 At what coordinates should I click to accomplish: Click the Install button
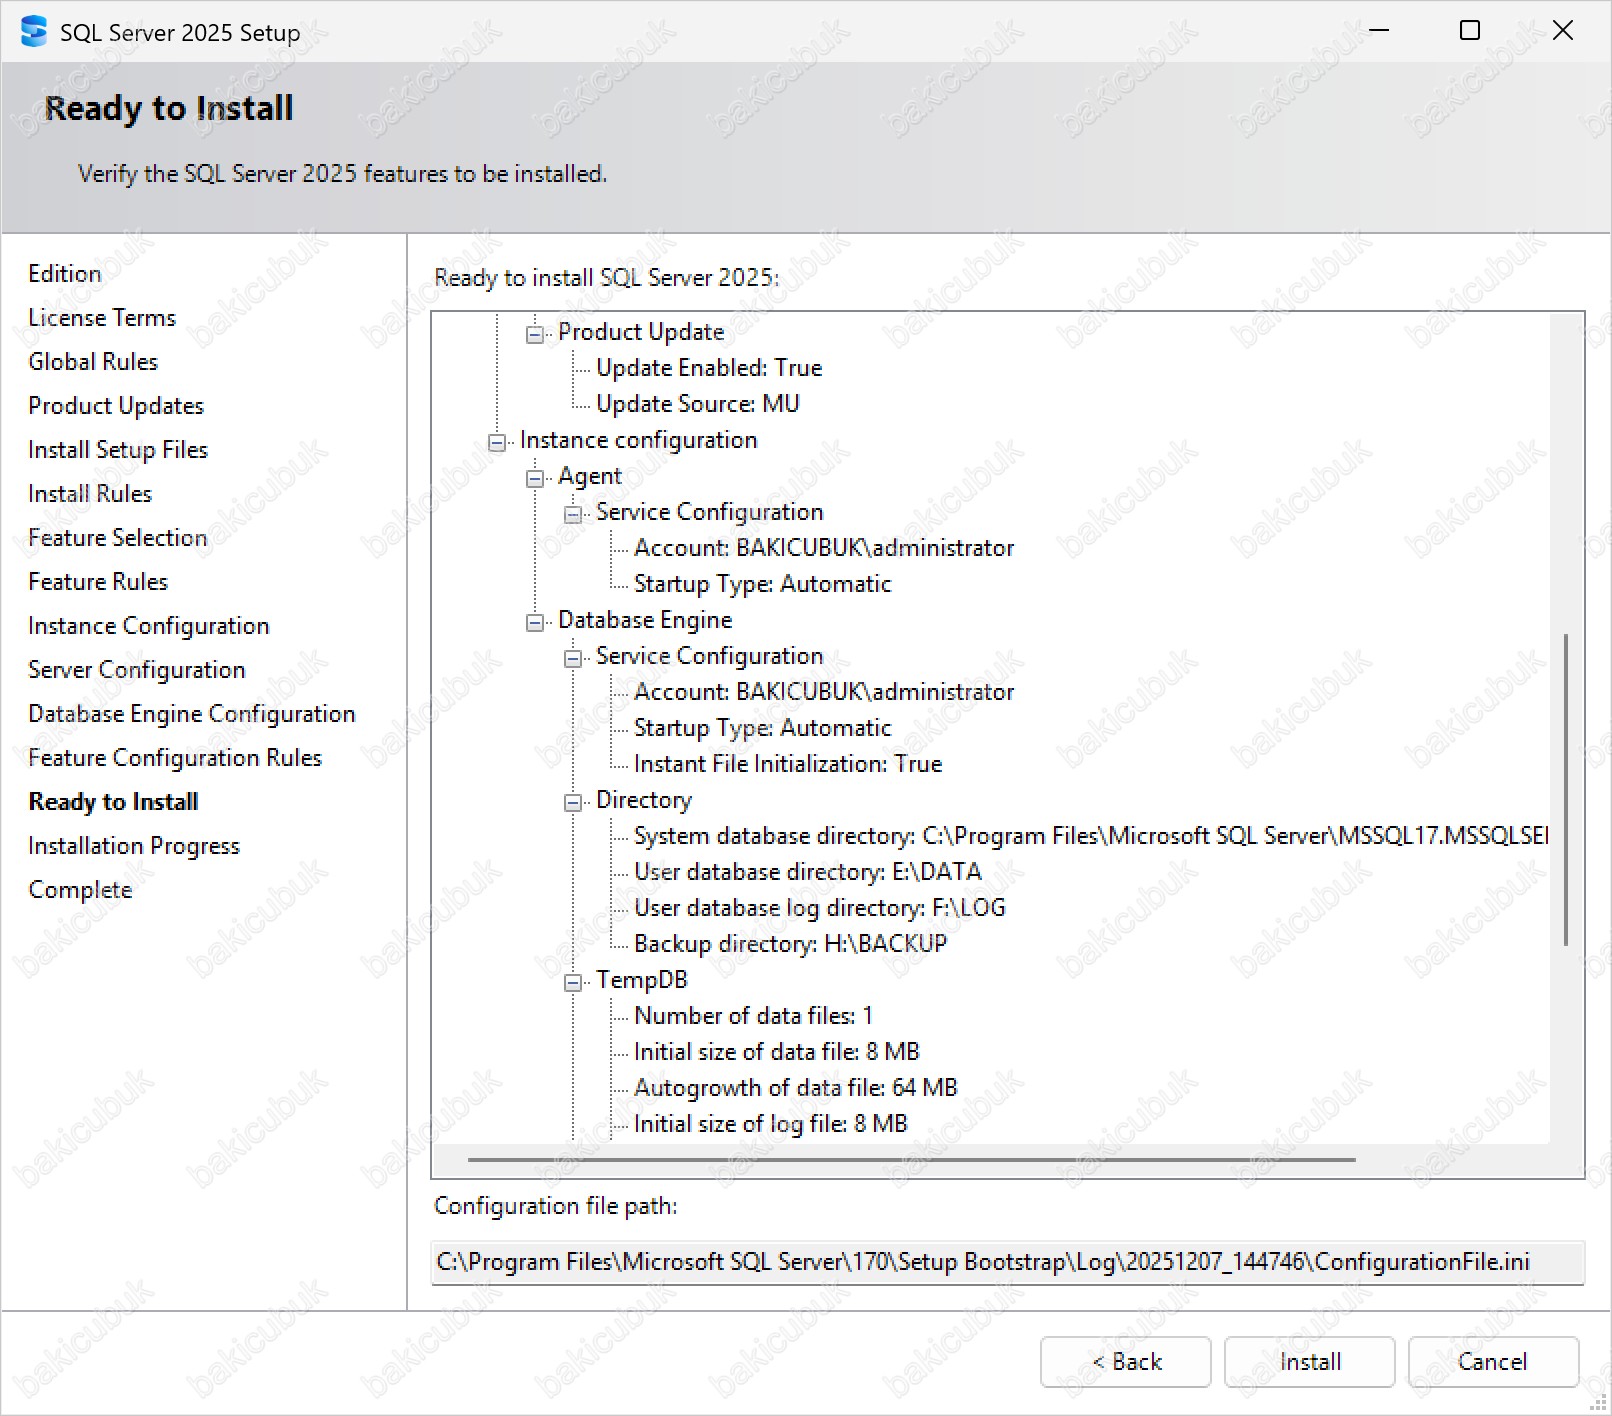click(1309, 1361)
